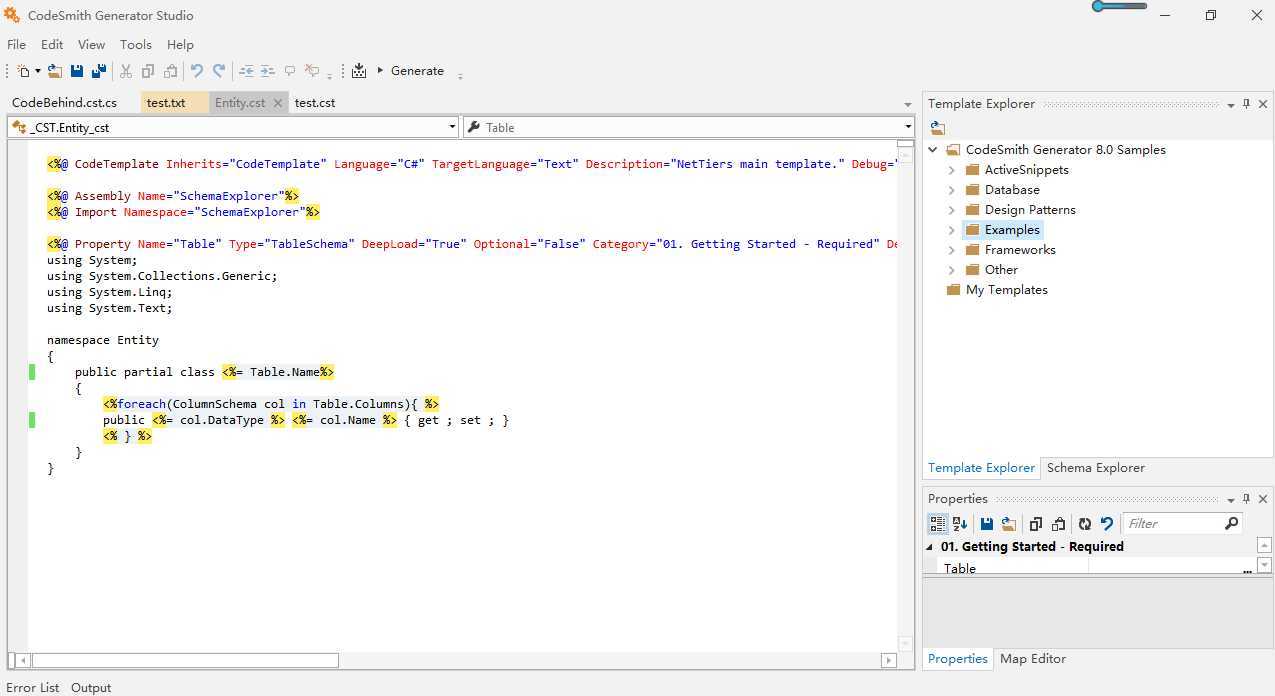
Task: Select the Frameworks tree item
Action: pyautogui.click(x=1020, y=250)
